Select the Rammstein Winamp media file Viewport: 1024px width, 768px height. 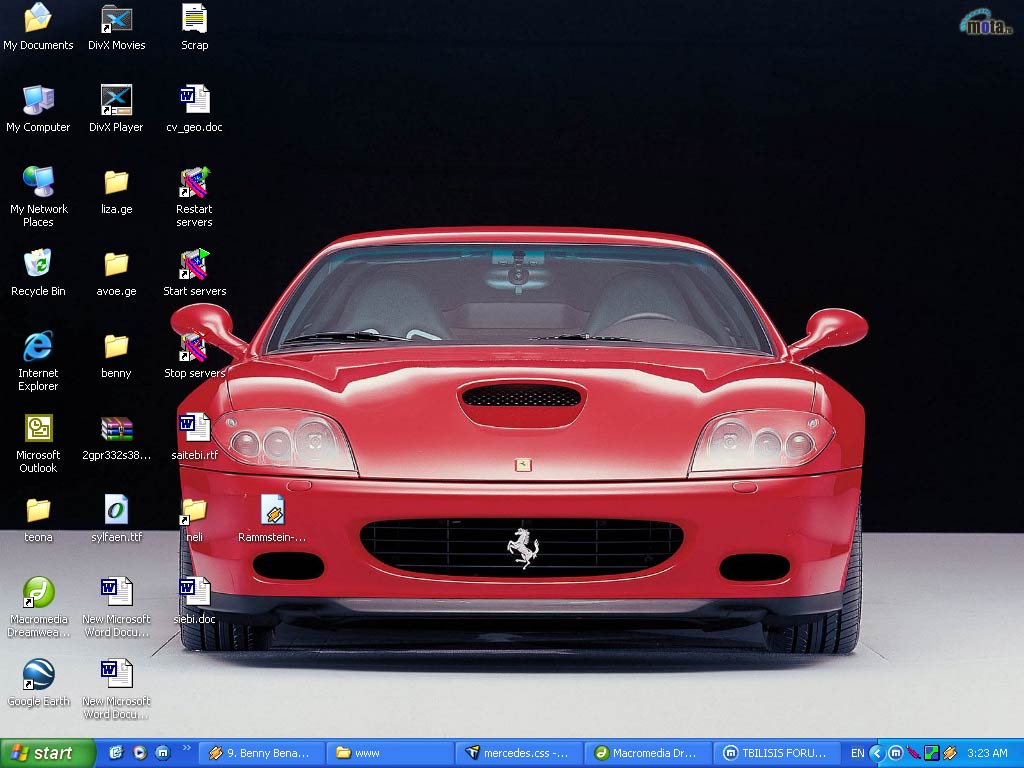point(272,519)
